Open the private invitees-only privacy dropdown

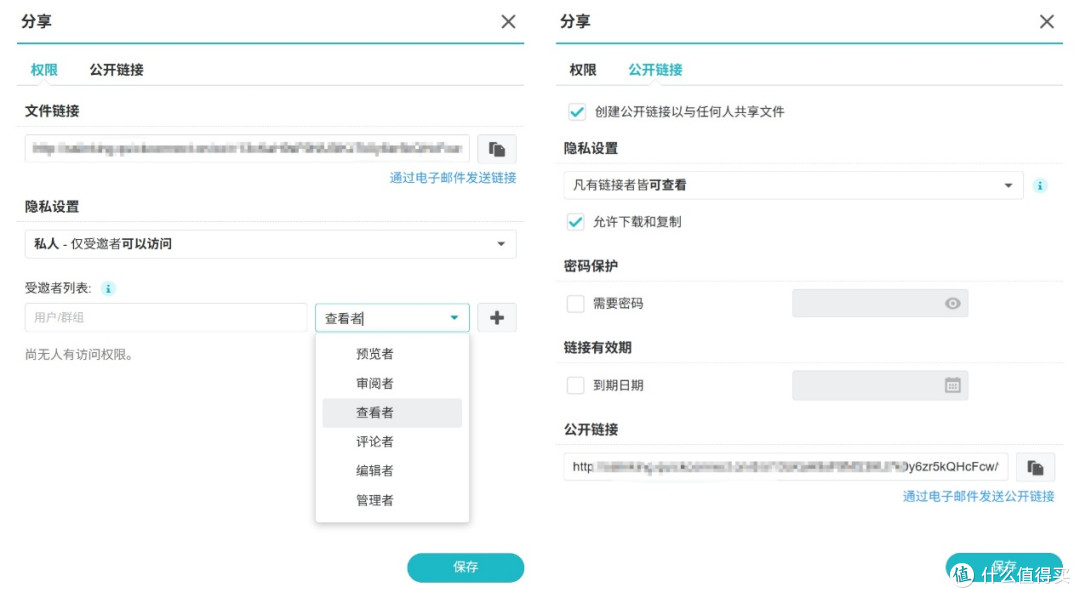point(270,244)
